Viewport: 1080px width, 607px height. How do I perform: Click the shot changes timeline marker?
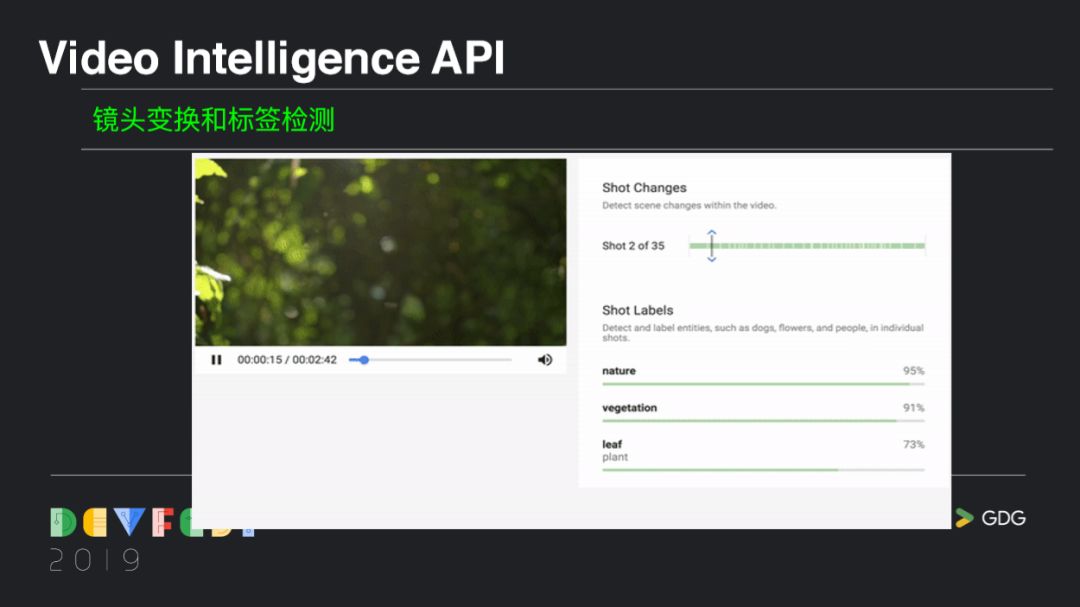click(712, 246)
